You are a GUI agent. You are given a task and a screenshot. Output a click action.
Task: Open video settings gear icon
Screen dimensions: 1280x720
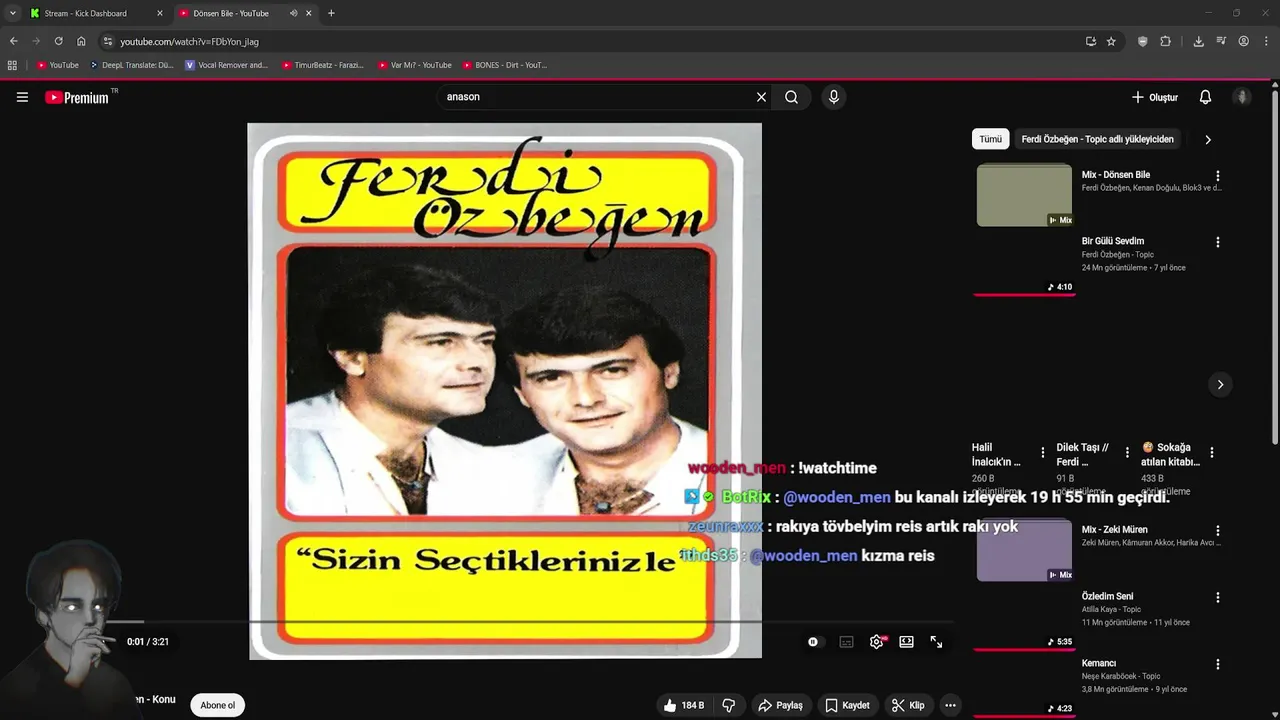pyautogui.click(x=877, y=642)
